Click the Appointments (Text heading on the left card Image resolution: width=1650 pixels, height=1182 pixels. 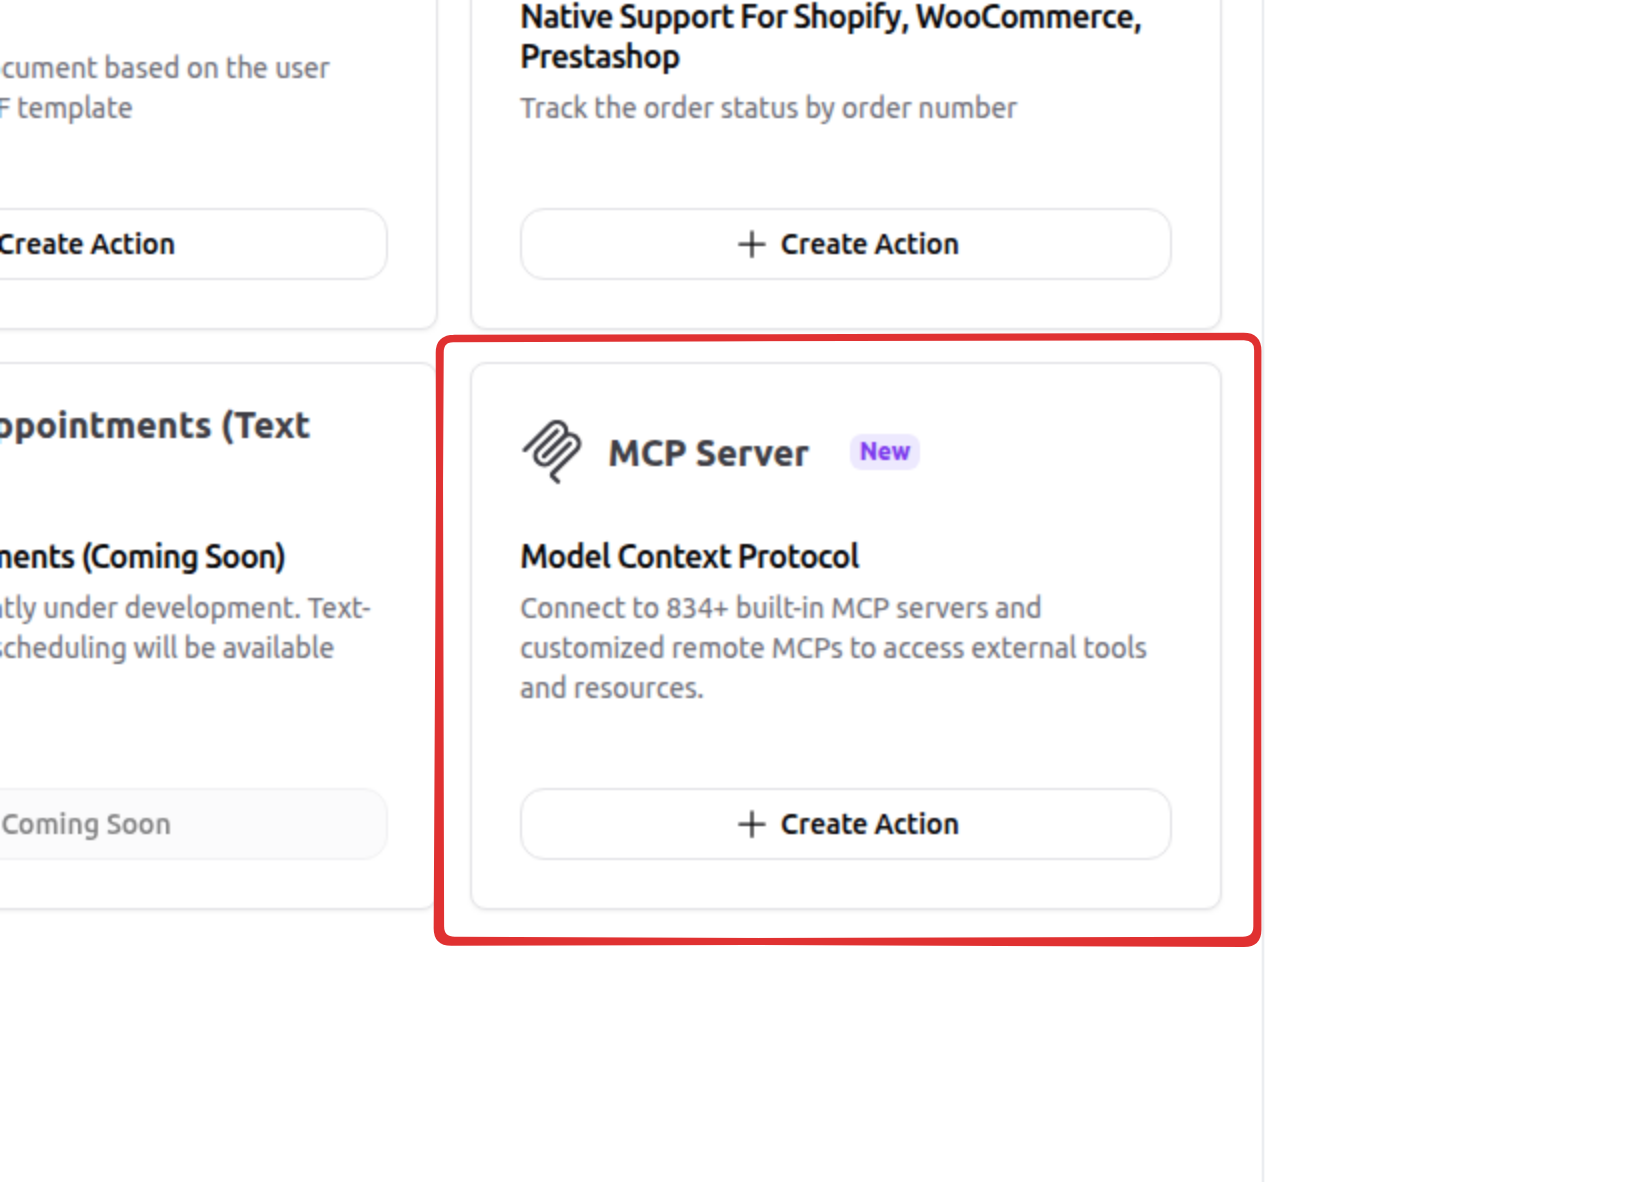tap(153, 426)
